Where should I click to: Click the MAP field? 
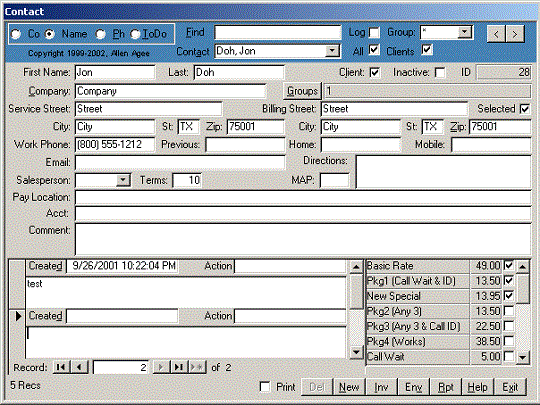[x=334, y=180]
